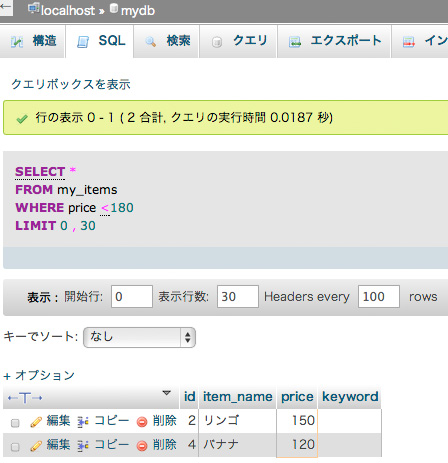Switch to the クエリ tab
448x463 pixels.
(x=238, y=41)
